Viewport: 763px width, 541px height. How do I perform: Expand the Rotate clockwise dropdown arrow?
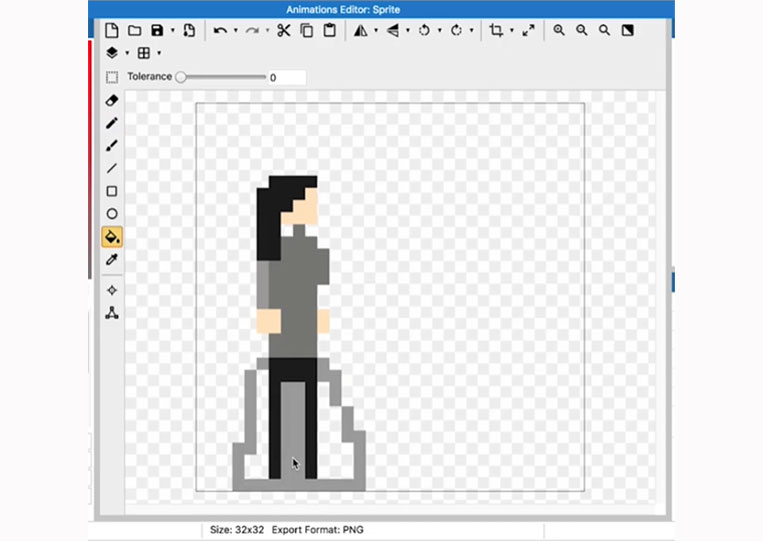tap(472, 31)
